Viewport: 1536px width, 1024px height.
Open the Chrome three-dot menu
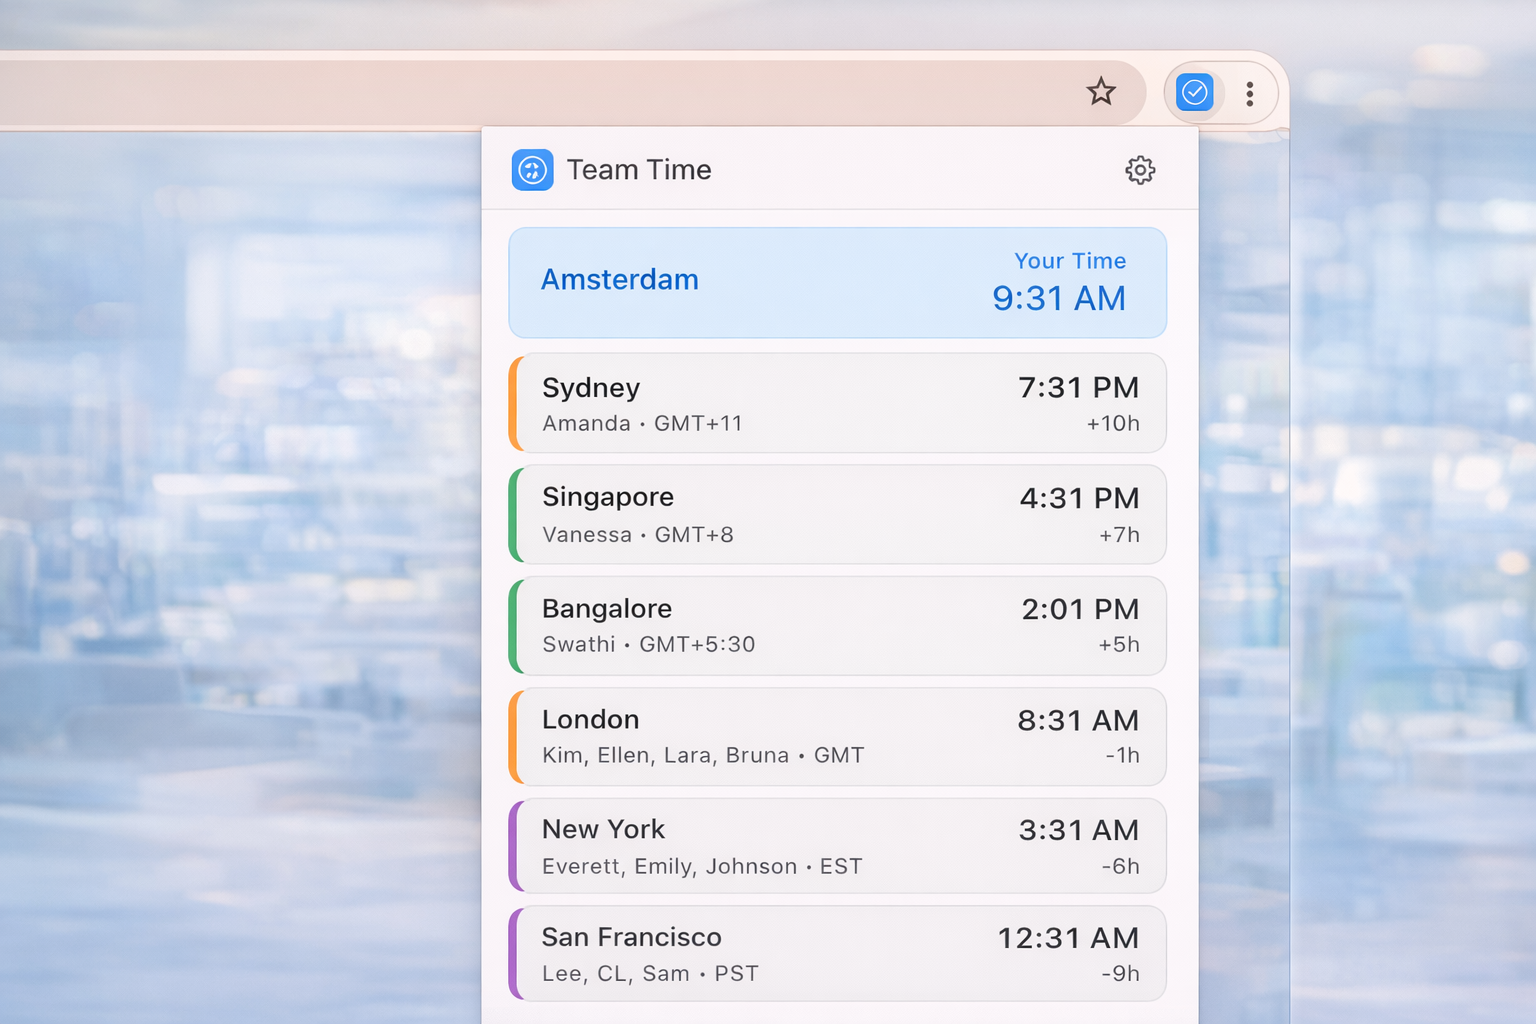pyautogui.click(x=1250, y=92)
